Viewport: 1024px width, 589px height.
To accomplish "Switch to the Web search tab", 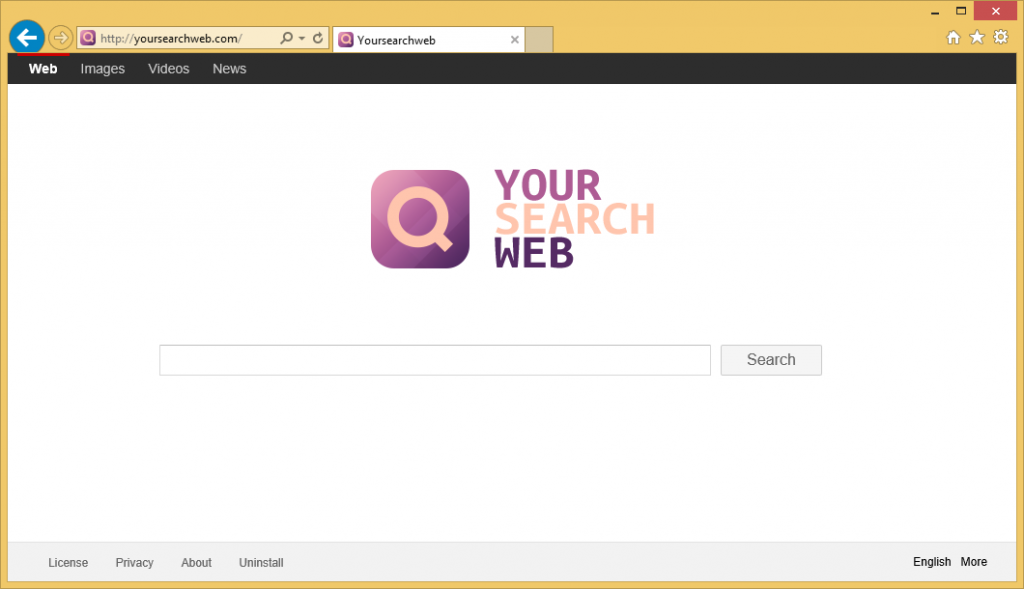I will click(43, 69).
